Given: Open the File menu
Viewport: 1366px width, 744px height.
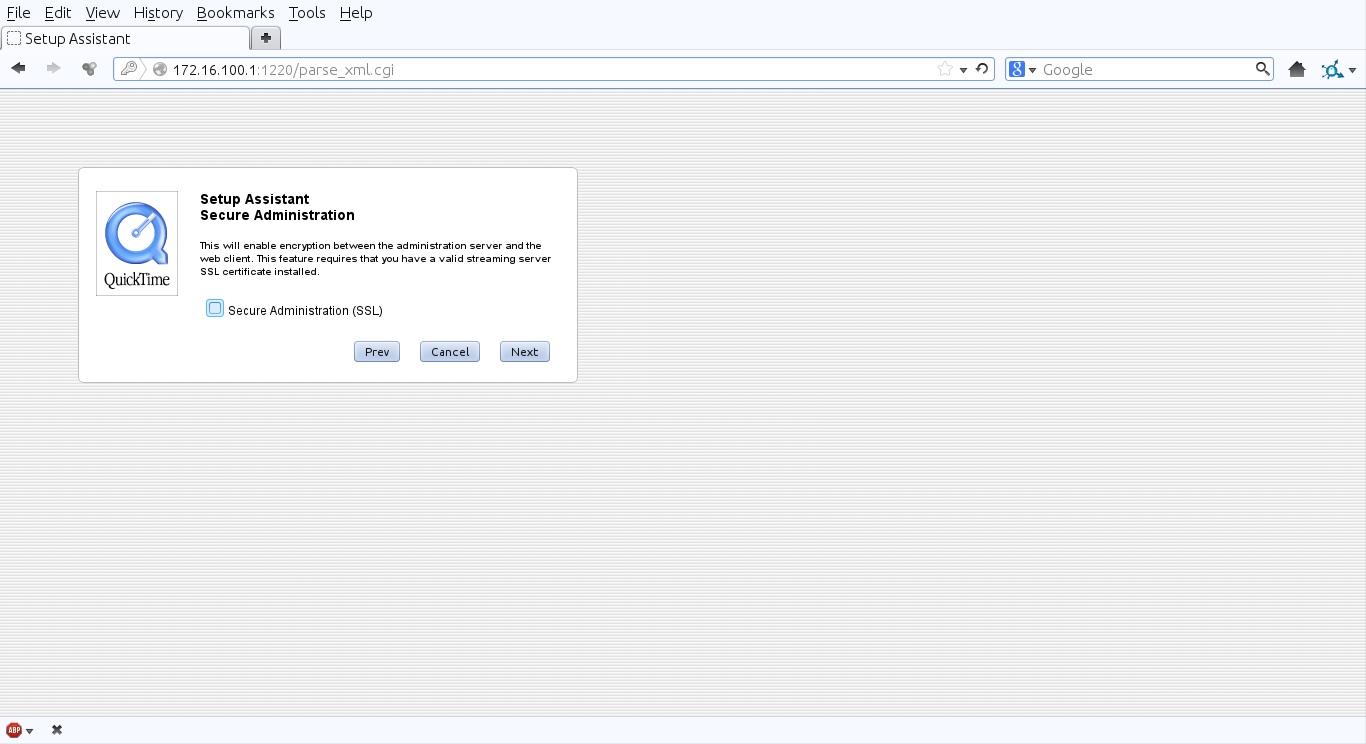Looking at the screenshot, I should click(x=18, y=13).
